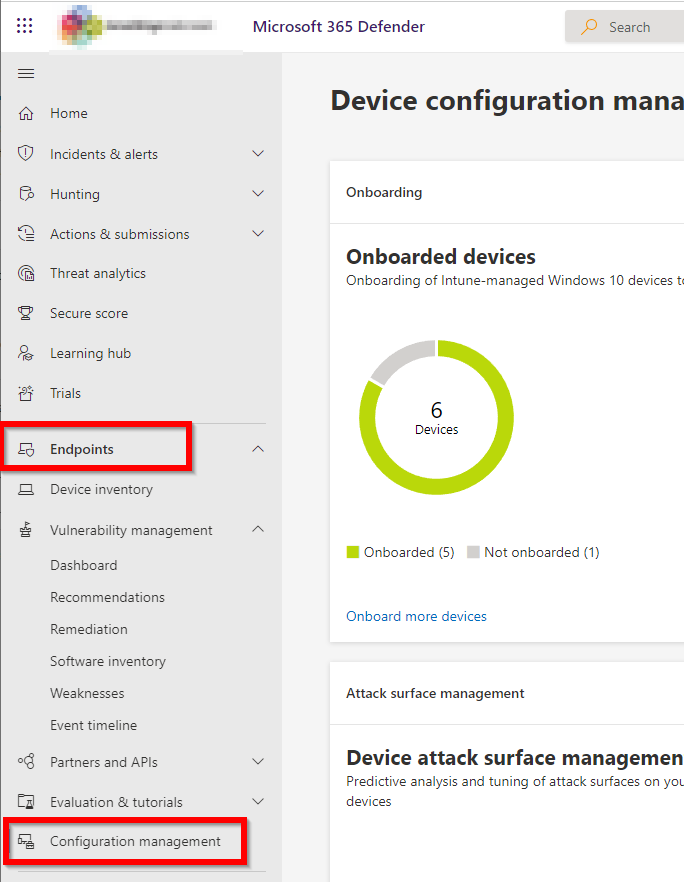
Task: Click the Device inventory laptop icon
Action: point(26,490)
